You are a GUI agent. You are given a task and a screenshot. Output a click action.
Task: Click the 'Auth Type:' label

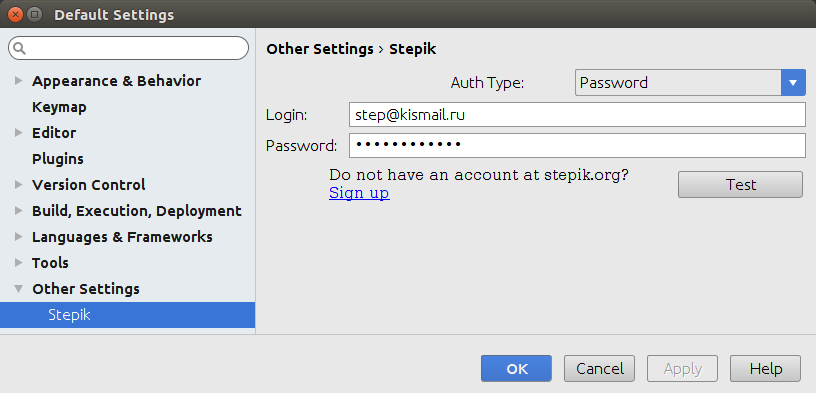487,83
